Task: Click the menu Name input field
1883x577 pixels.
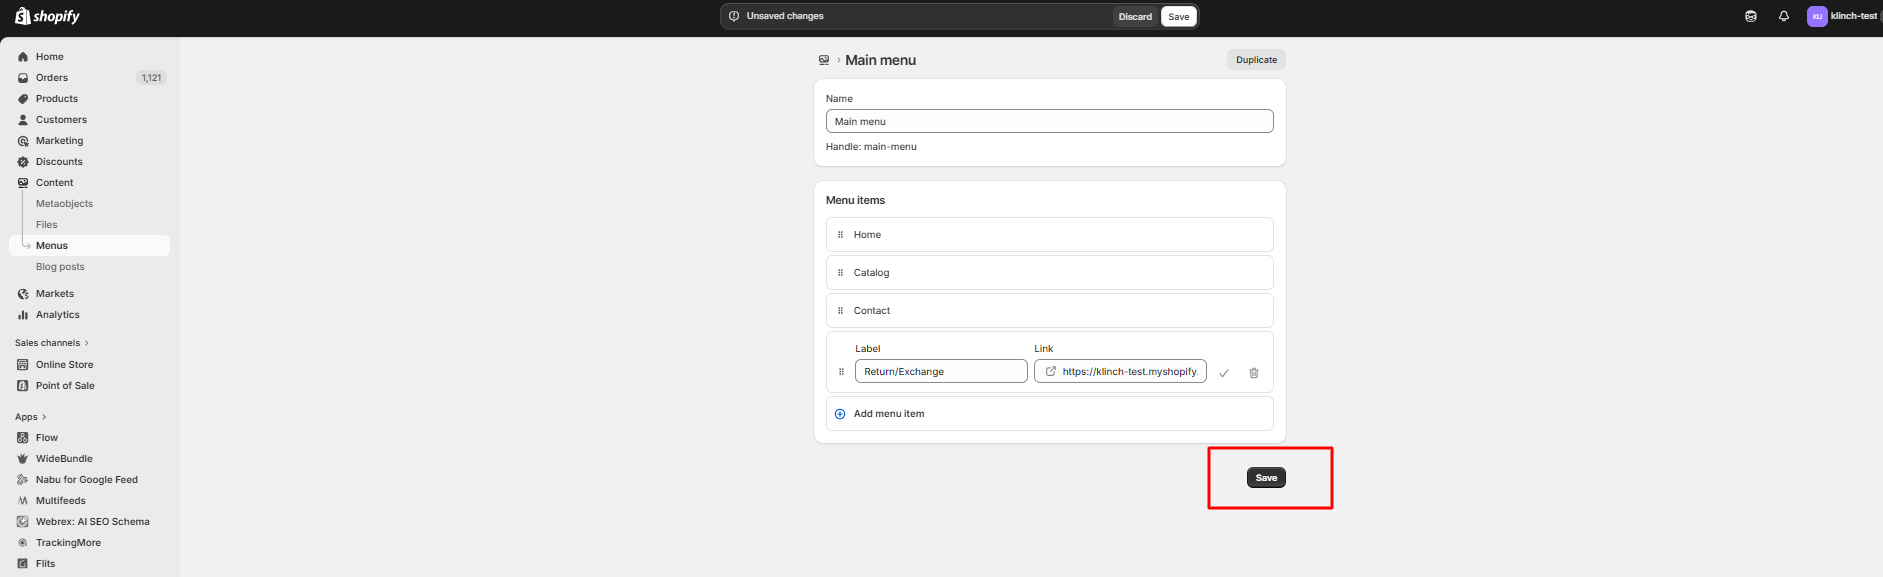Action: pyautogui.click(x=1048, y=122)
